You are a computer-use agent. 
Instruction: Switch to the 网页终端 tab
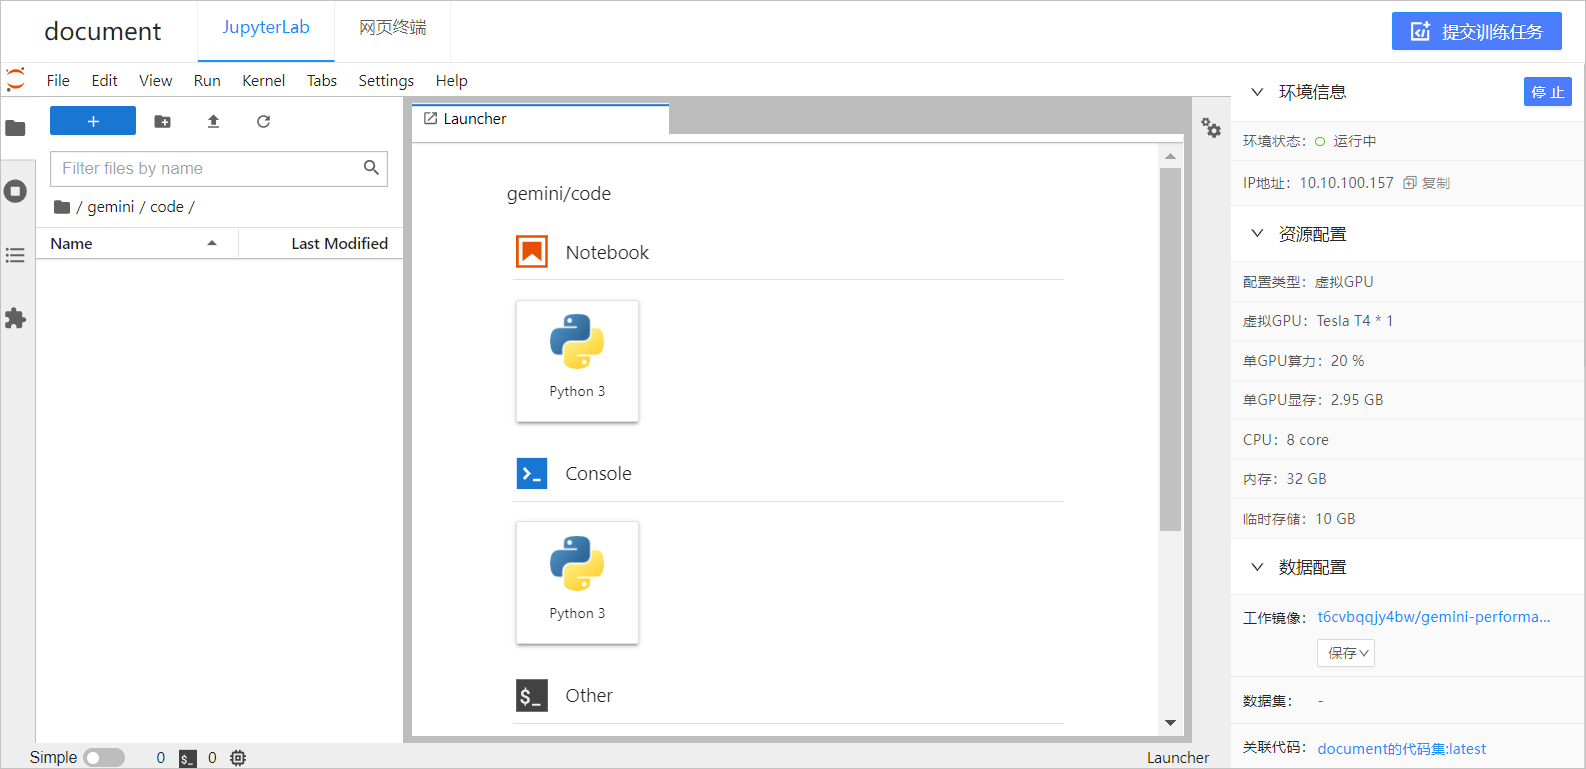tap(392, 28)
